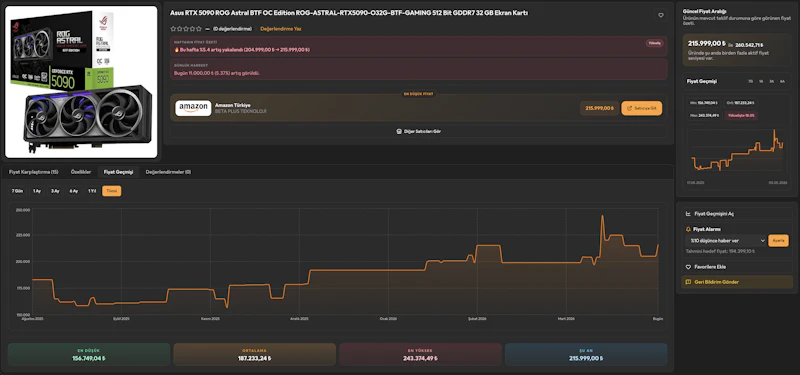Screen dimensions: 800x375
Task: Select the 7 Gün range filter
Action: tap(17, 191)
